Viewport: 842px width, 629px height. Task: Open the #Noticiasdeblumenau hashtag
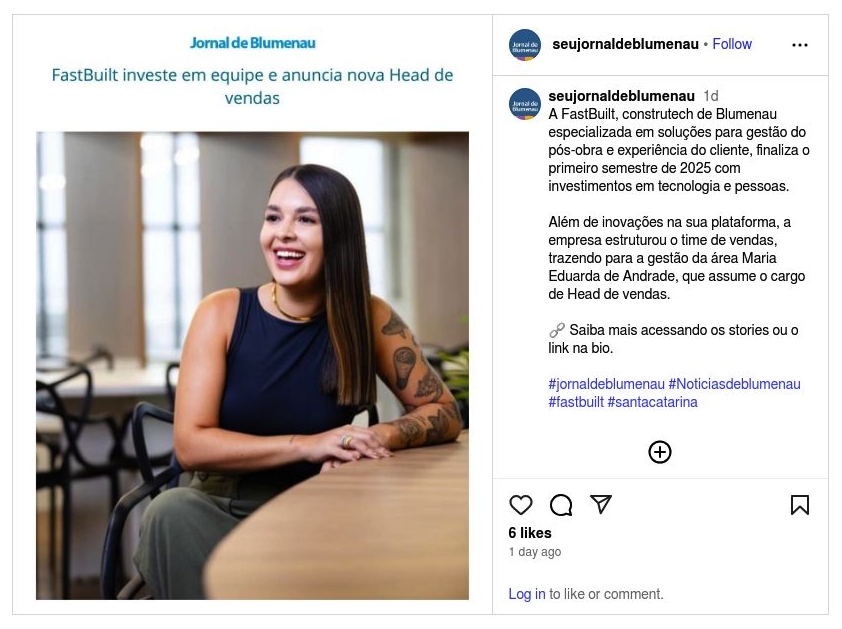(x=734, y=384)
